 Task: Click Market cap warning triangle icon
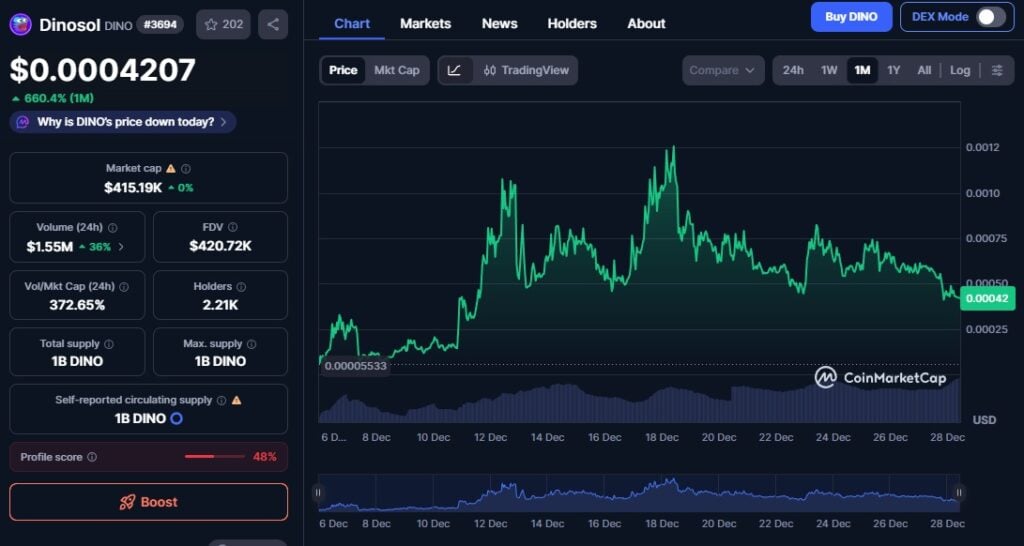[x=171, y=169]
